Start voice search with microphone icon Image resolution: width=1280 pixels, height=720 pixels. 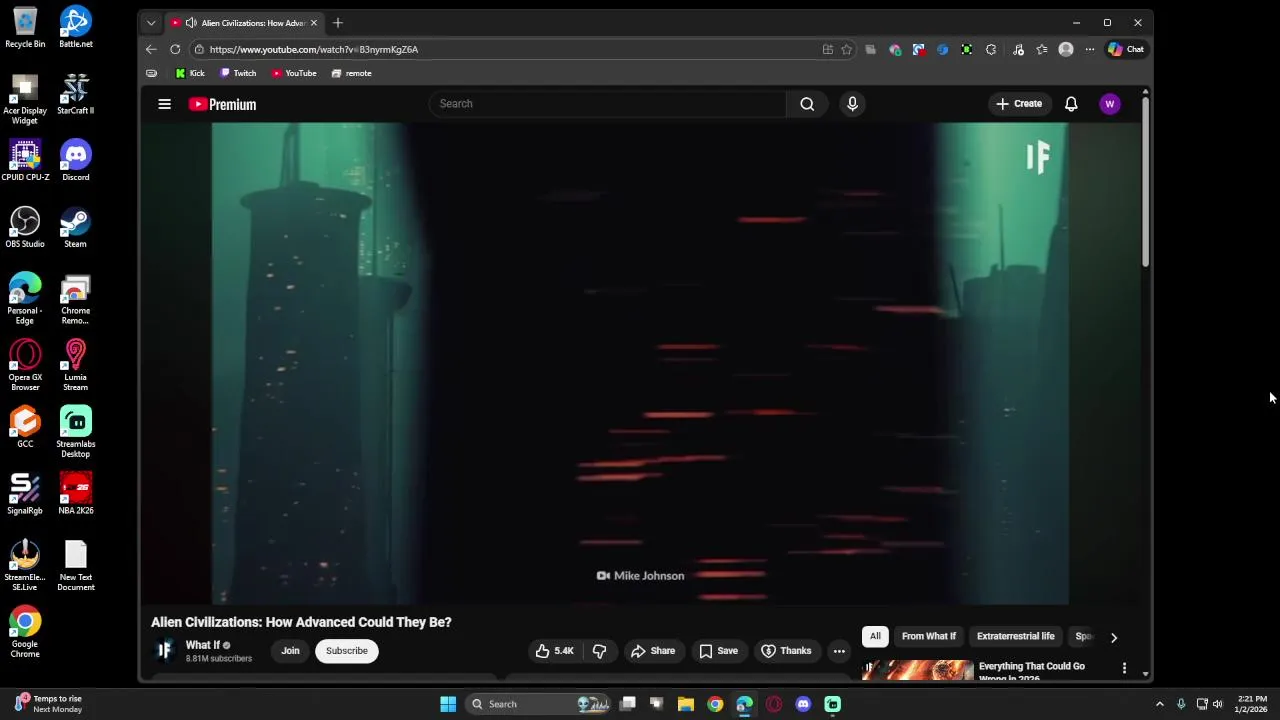852,104
